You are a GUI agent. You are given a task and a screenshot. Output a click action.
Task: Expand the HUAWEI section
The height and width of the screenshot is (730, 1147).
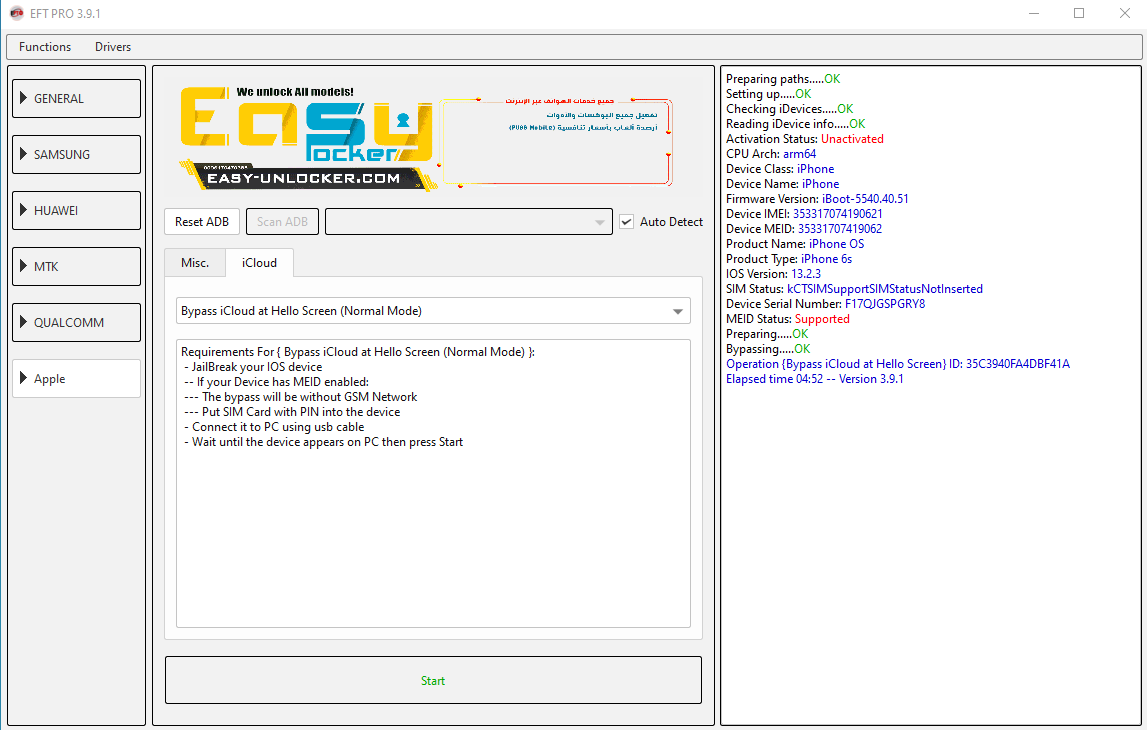click(x=76, y=211)
